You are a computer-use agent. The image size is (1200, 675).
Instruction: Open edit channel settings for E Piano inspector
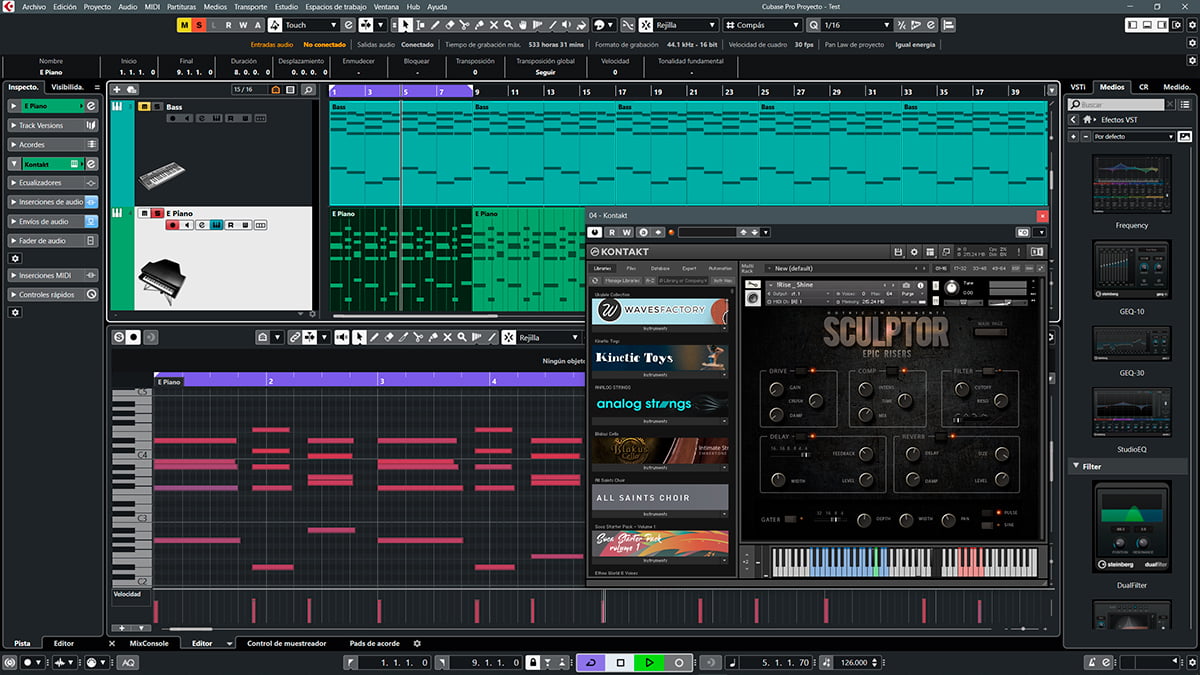pyautogui.click(x=91, y=105)
